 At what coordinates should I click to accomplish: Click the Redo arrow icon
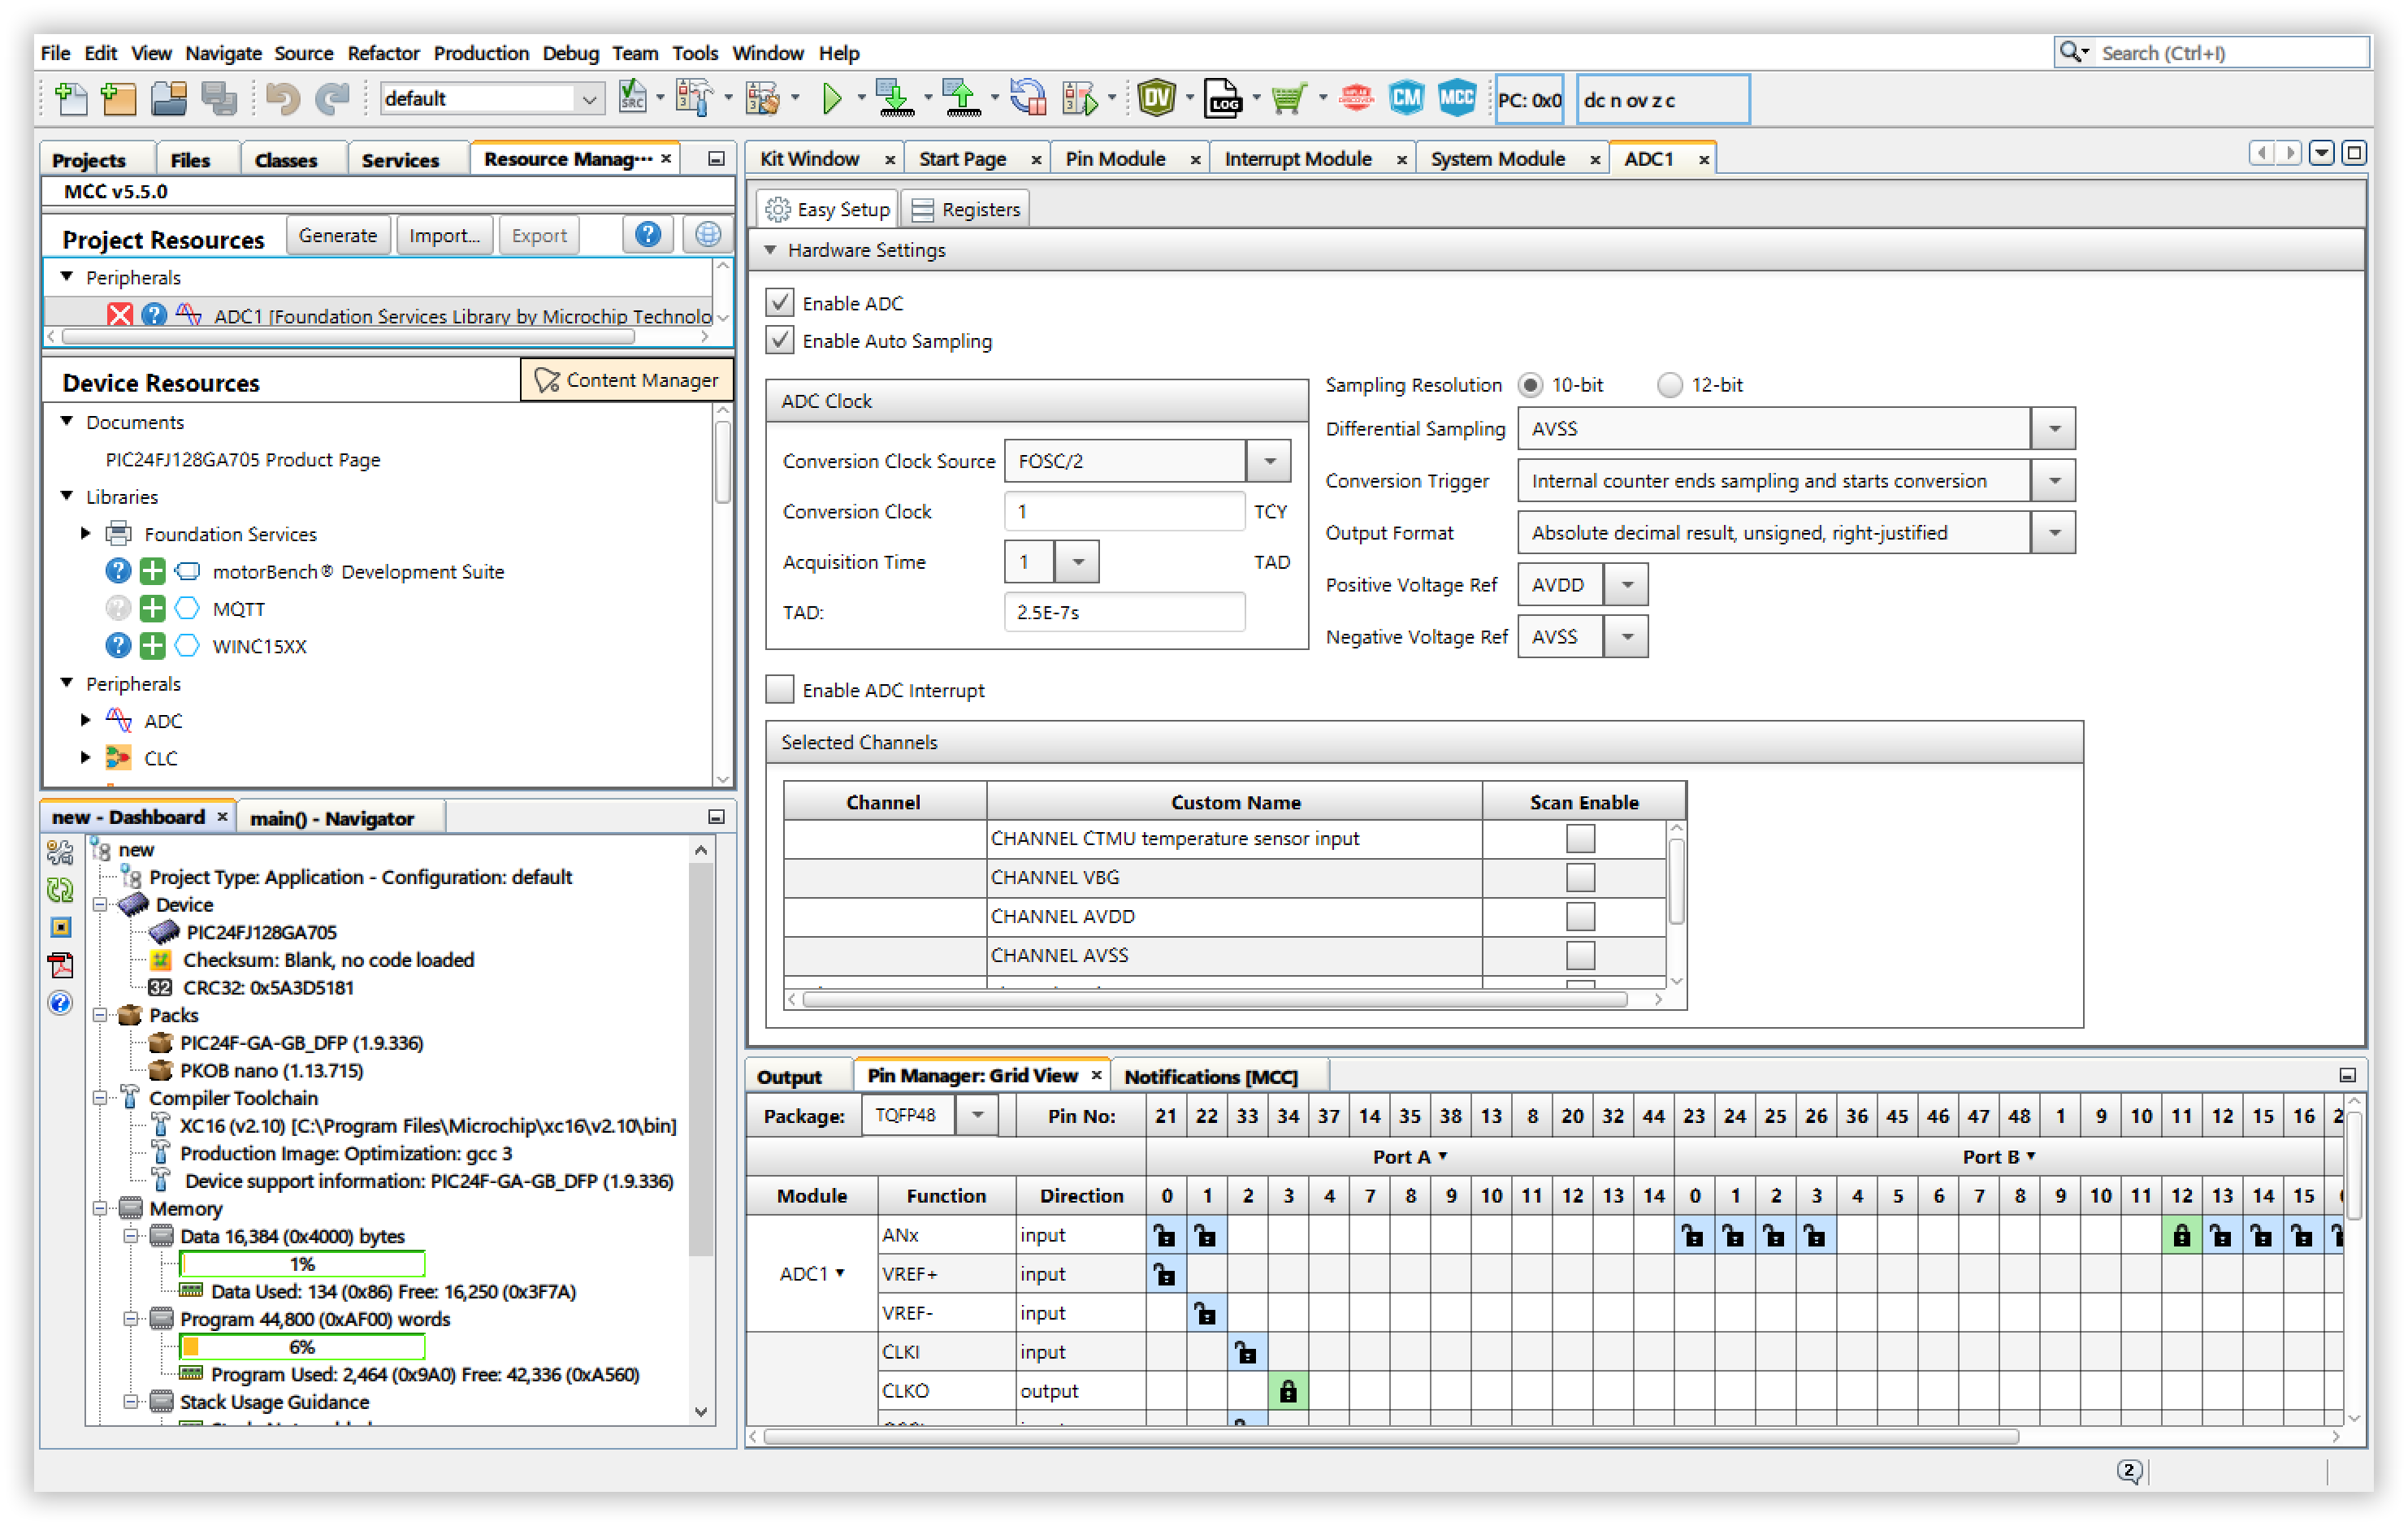pos(333,99)
